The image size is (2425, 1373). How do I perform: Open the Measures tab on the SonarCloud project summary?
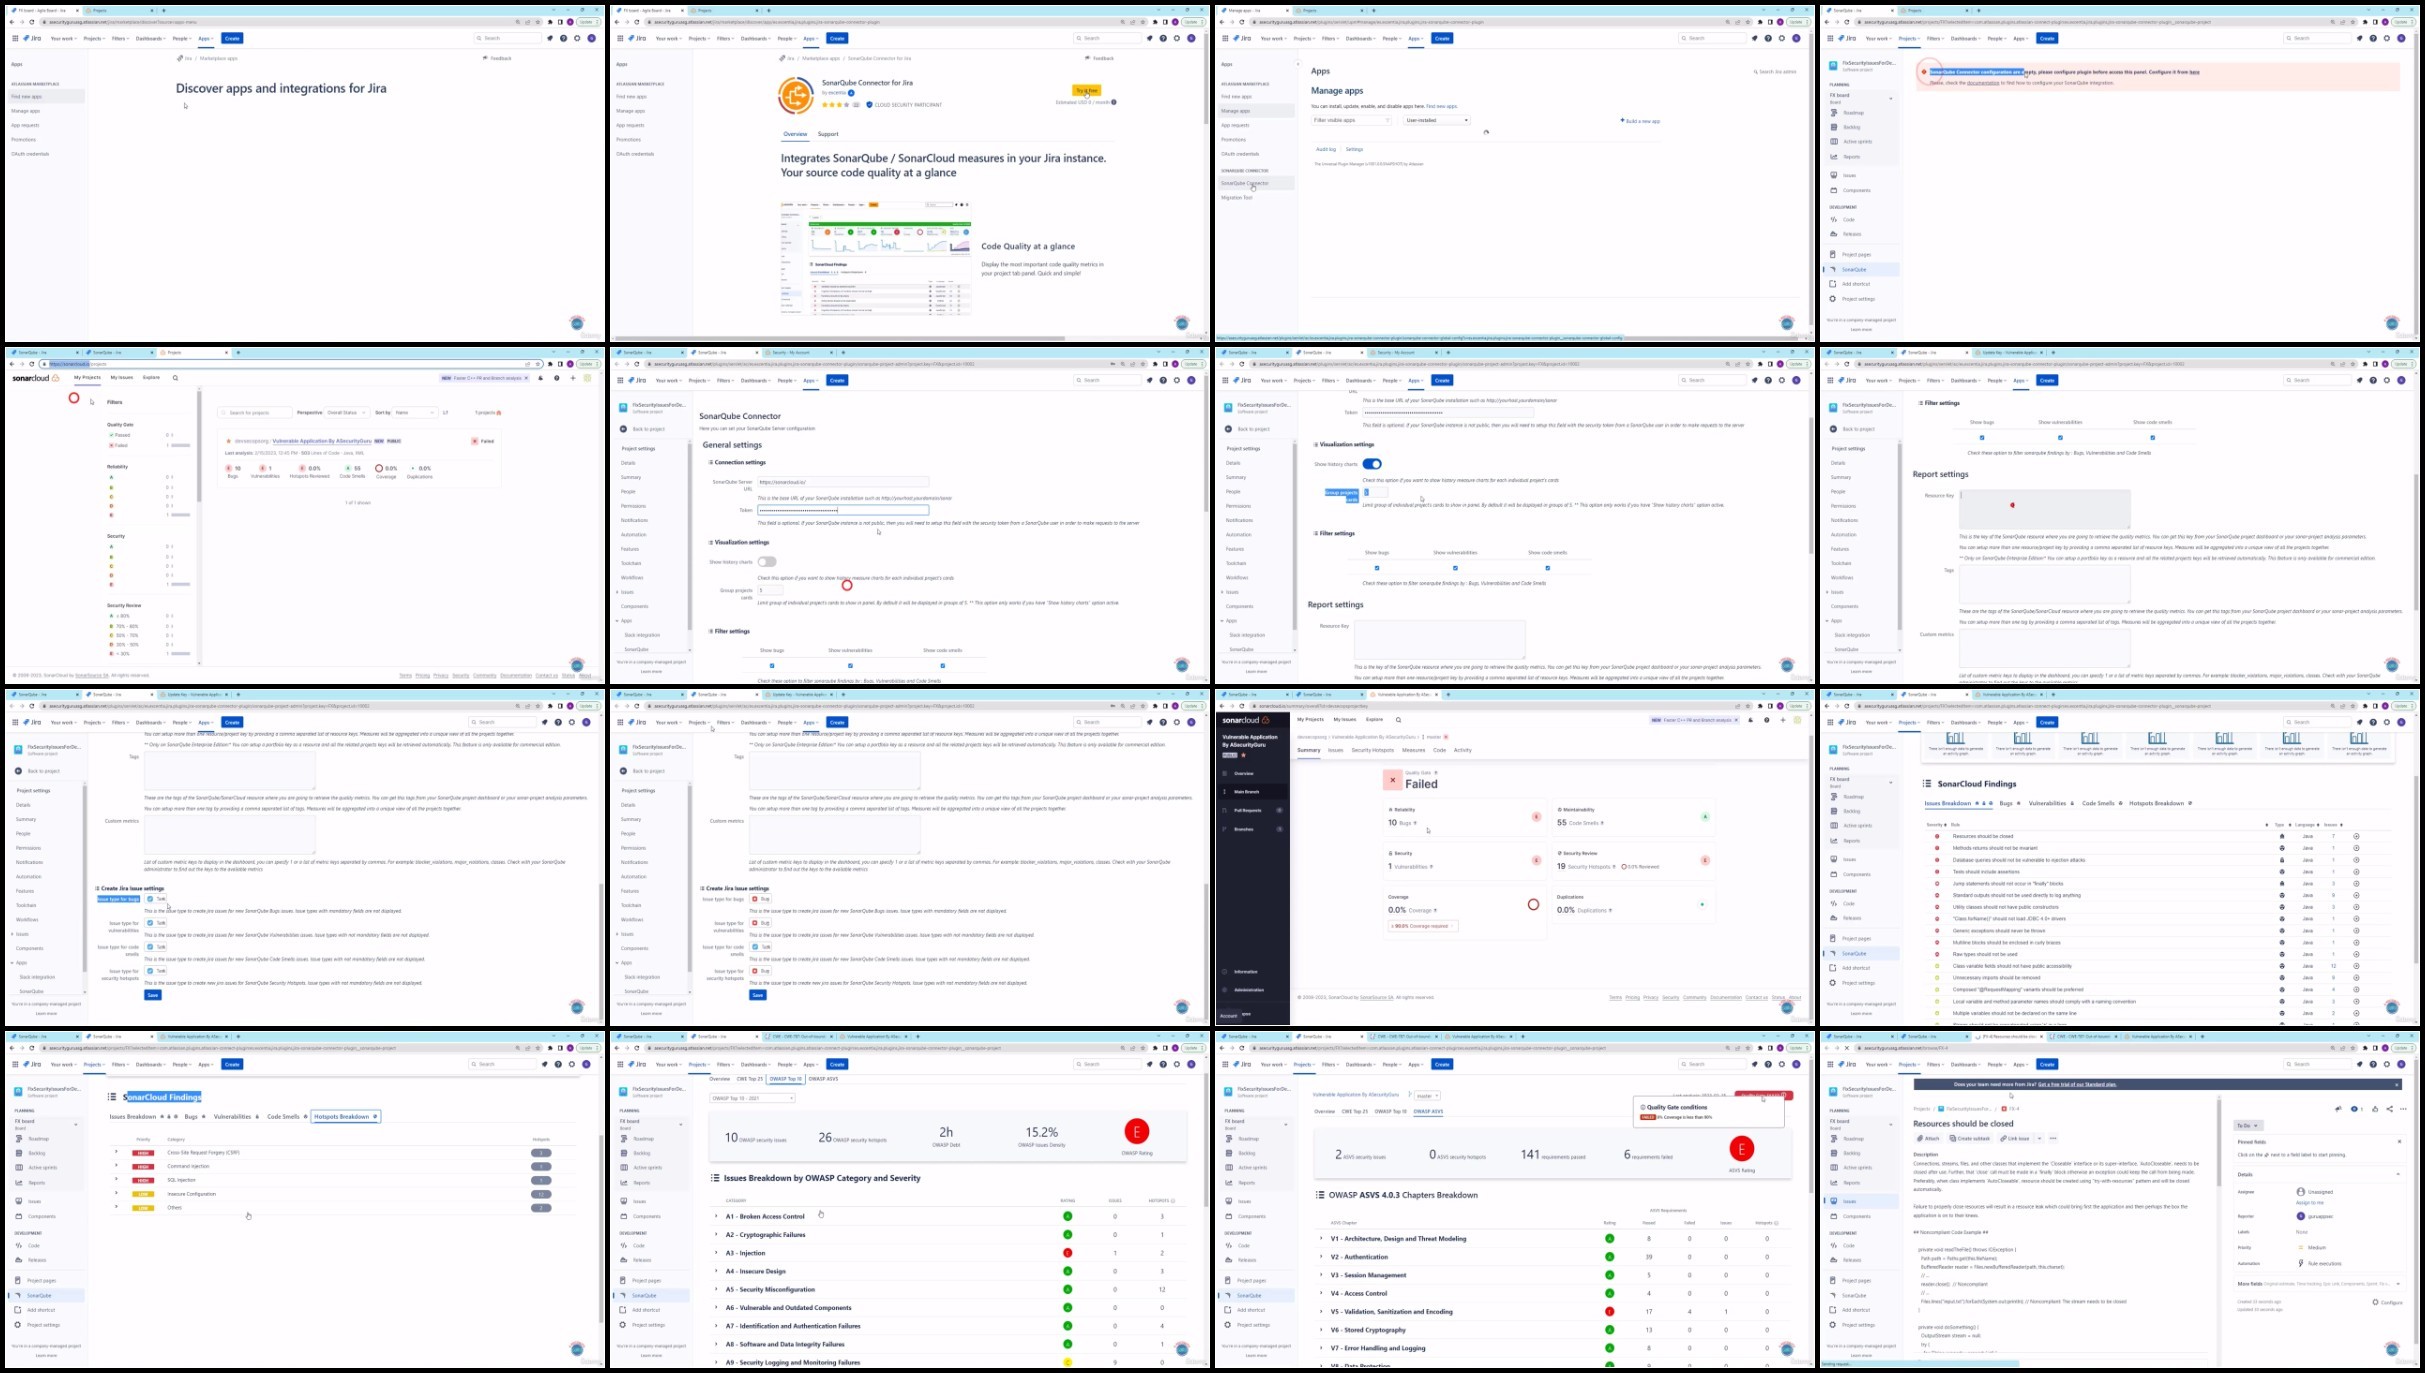(x=1413, y=750)
